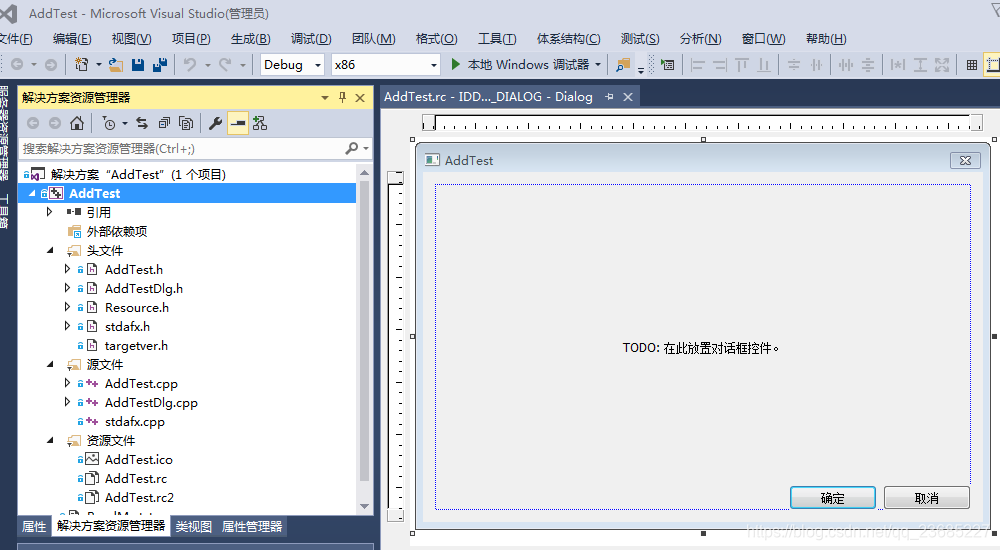The image size is (1000, 550).
Task: Click the Test Dialog icon
Action: point(667,64)
